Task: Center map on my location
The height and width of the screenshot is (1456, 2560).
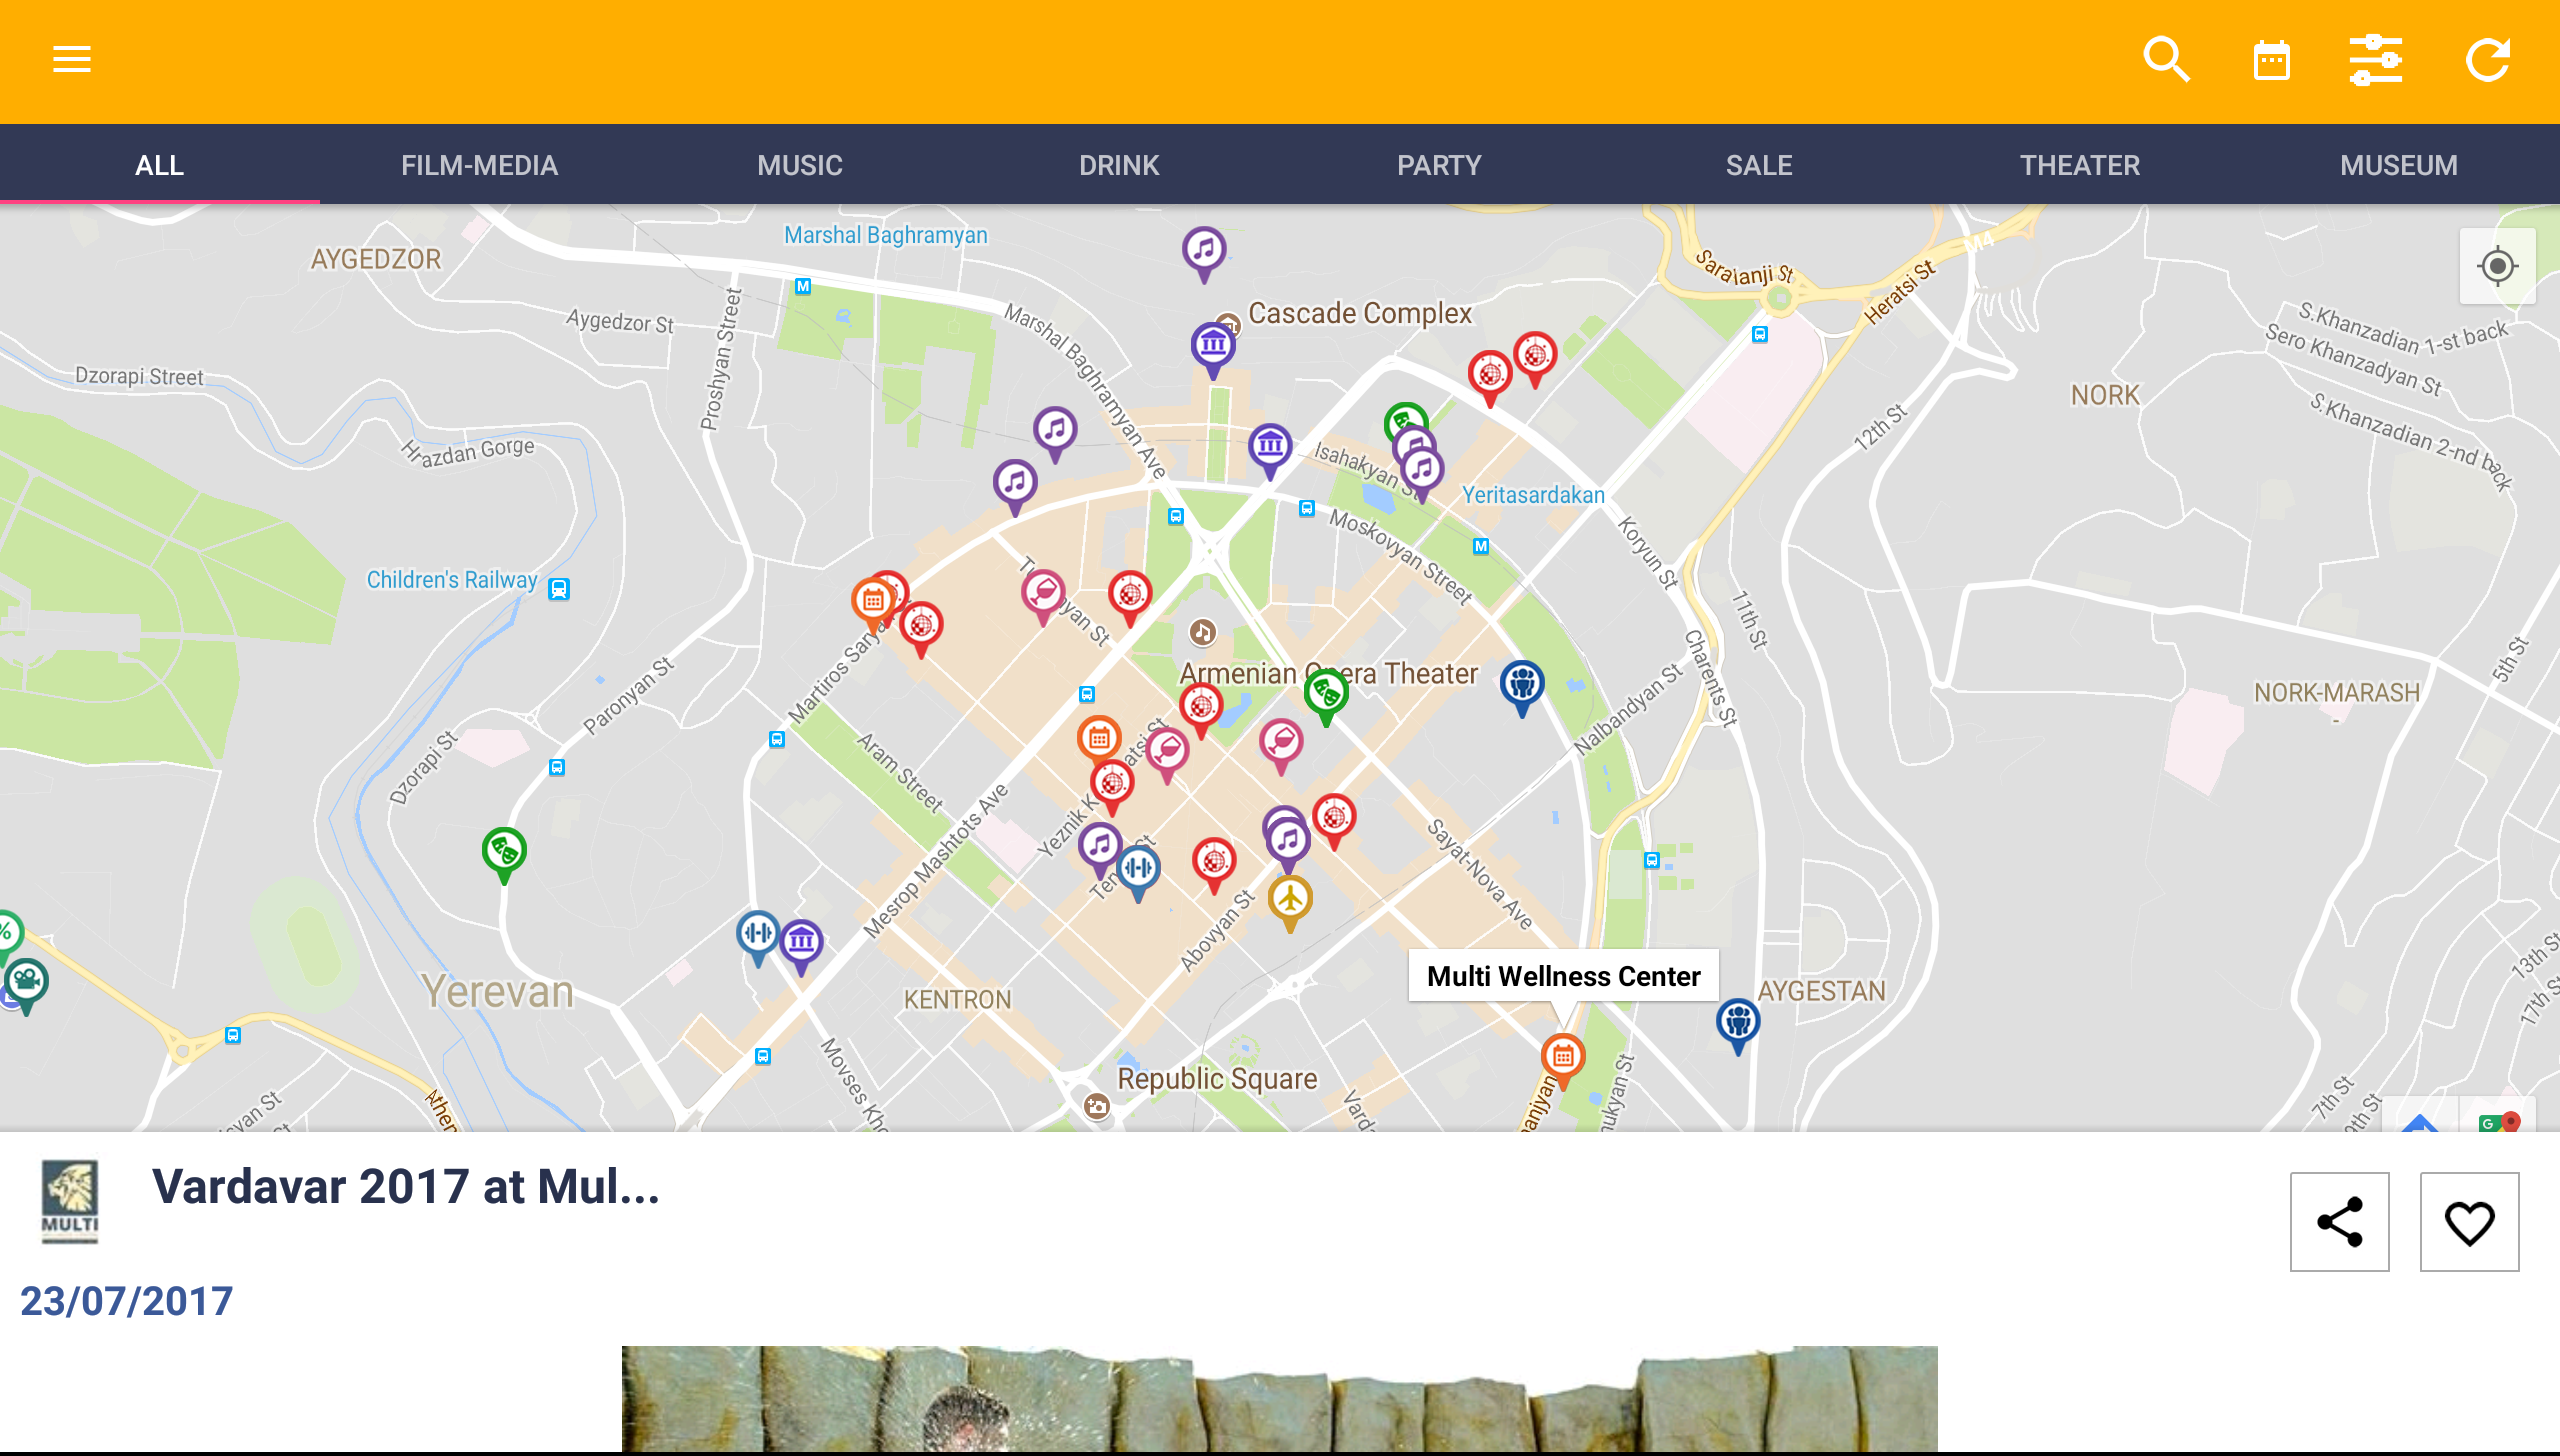Action: point(2497,266)
